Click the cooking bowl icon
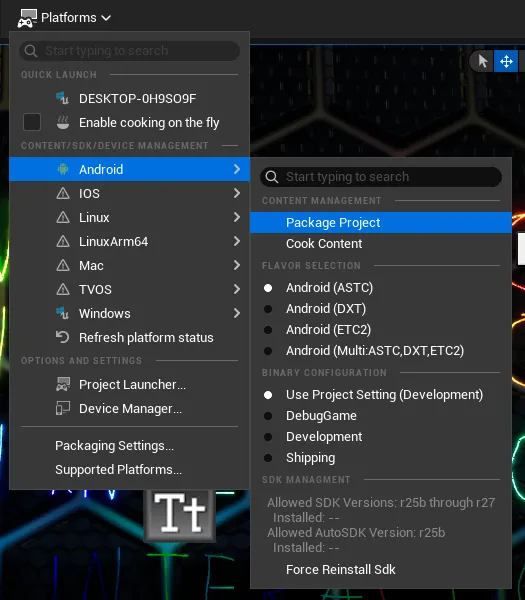Image resolution: width=525 pixels, height=600 pixels. coord(63,122)
